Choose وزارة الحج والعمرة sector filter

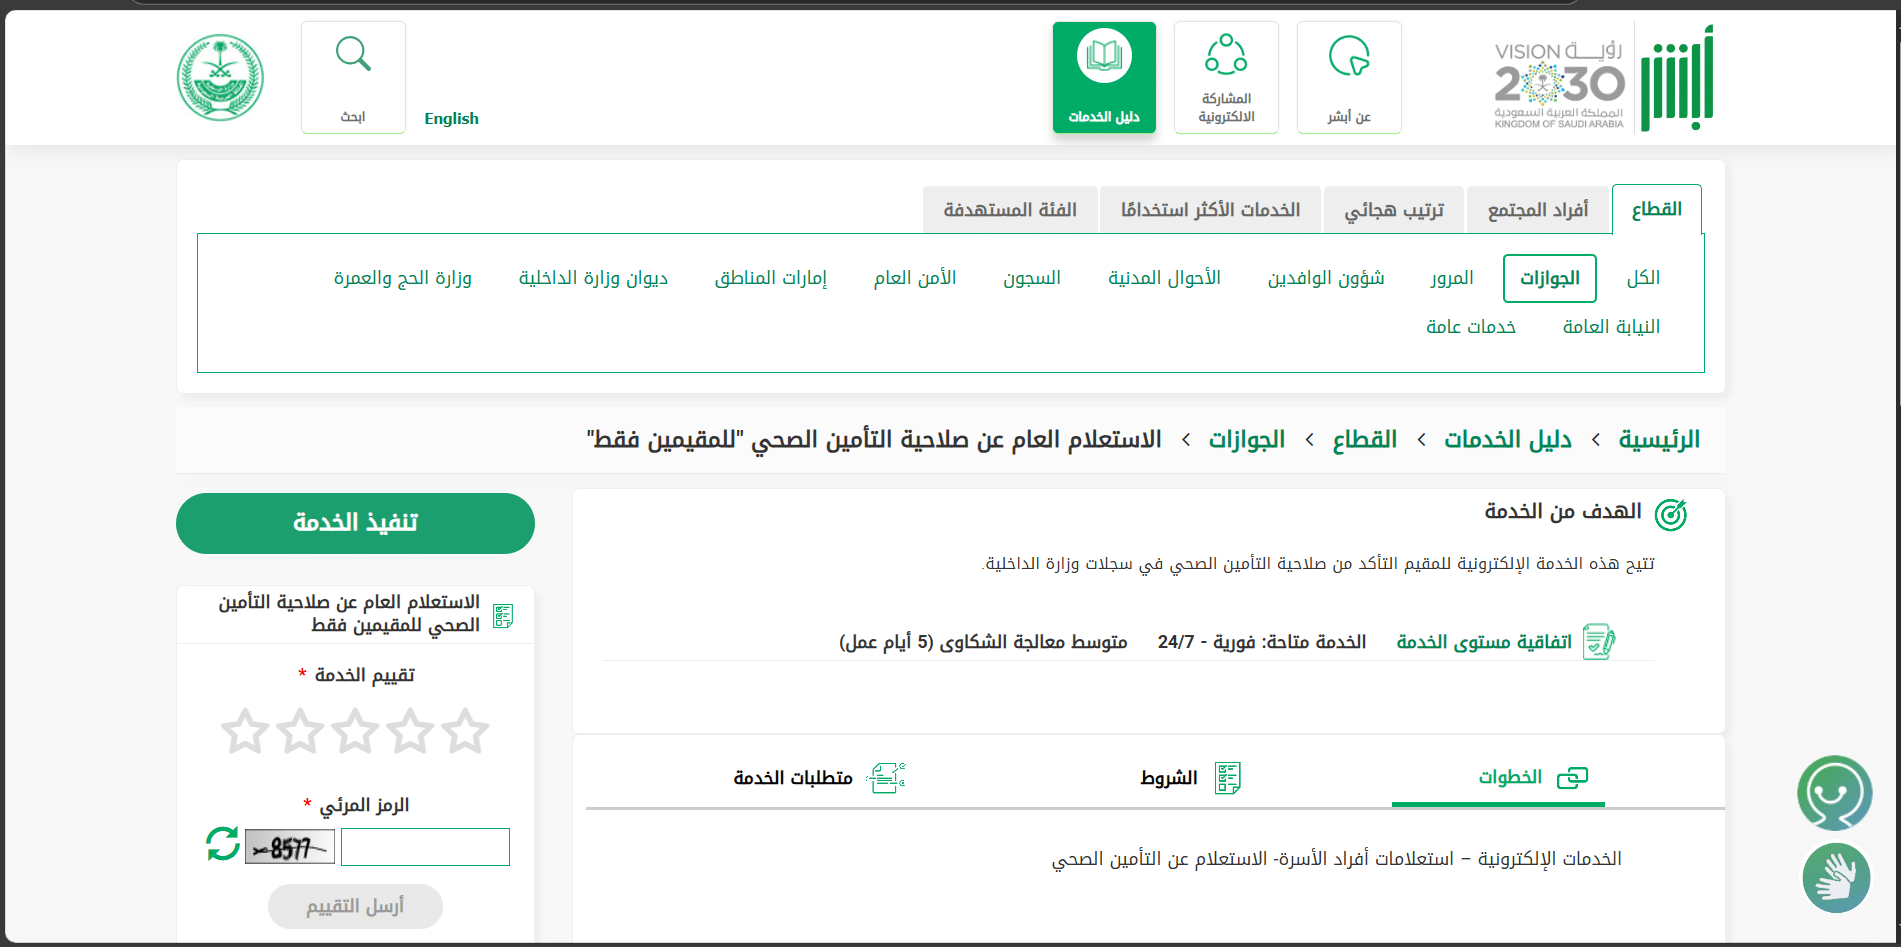point(402,278)
